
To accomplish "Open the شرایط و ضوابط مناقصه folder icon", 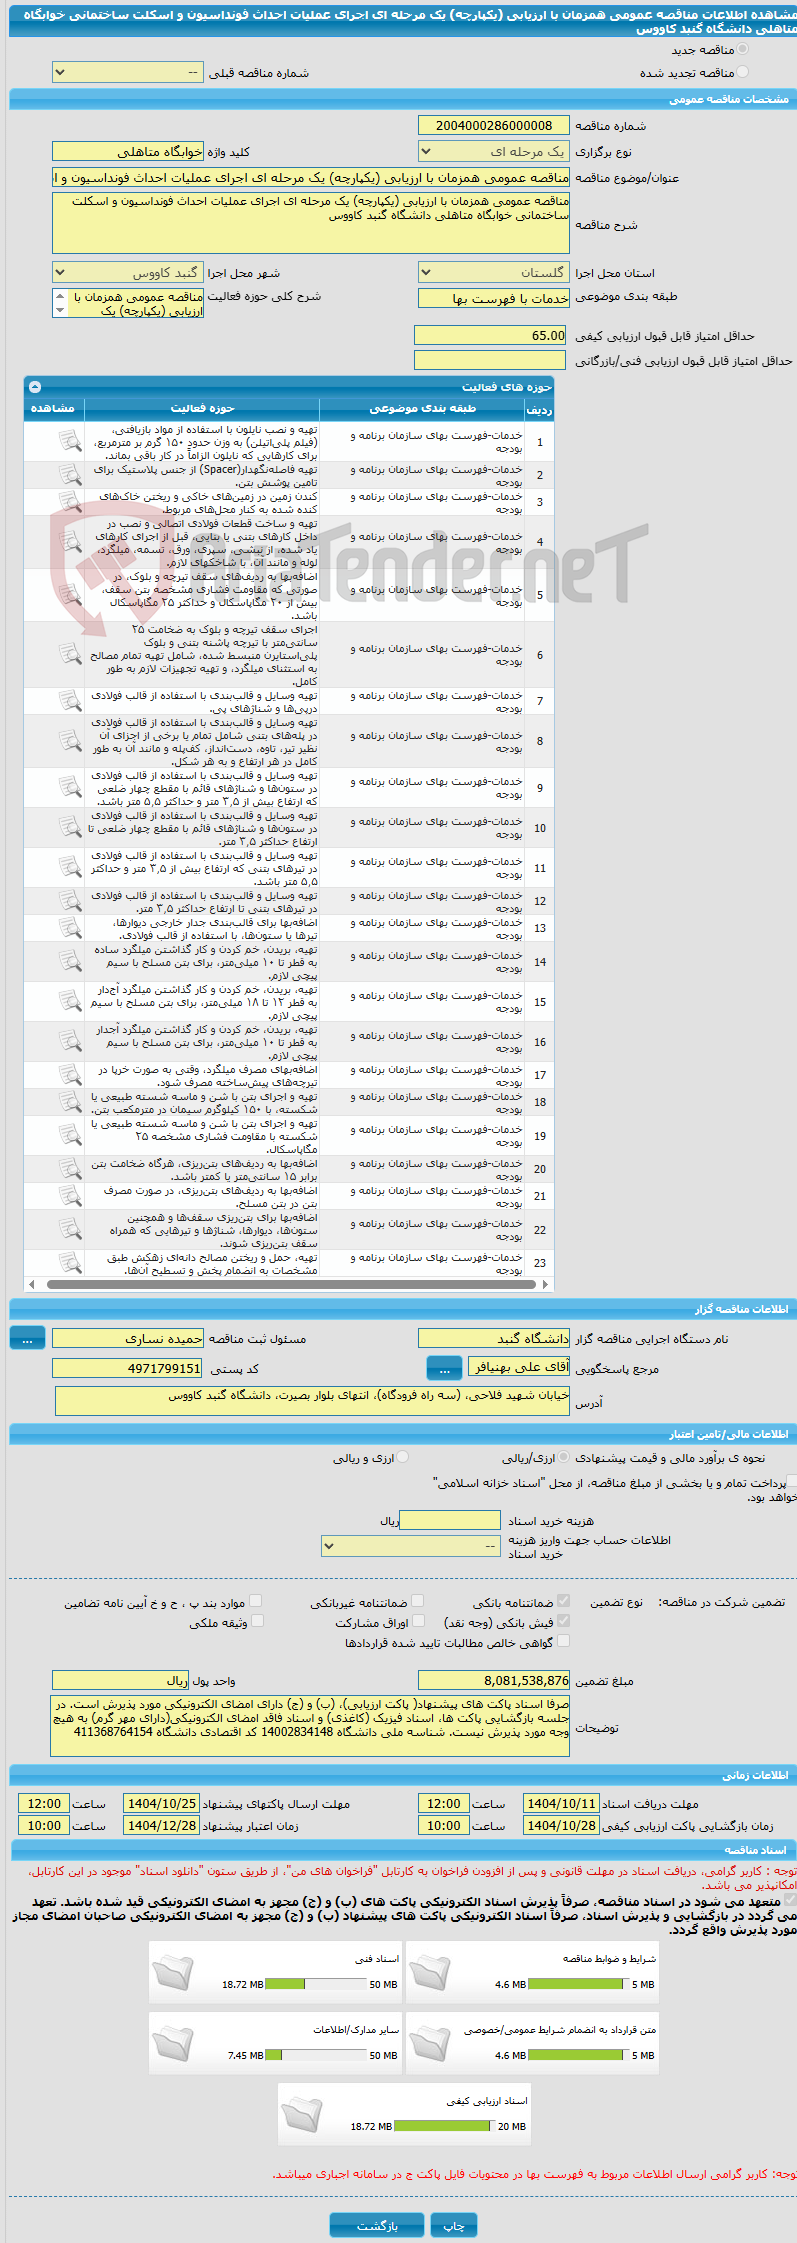I will (430, 1973).
